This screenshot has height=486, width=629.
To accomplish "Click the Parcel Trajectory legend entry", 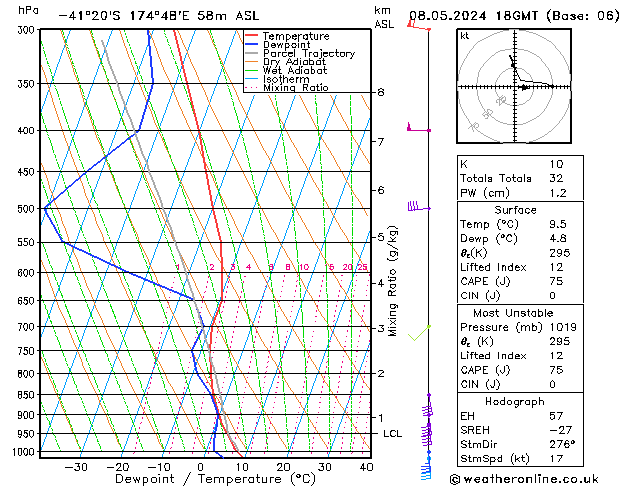I will [x=308, y=53].
